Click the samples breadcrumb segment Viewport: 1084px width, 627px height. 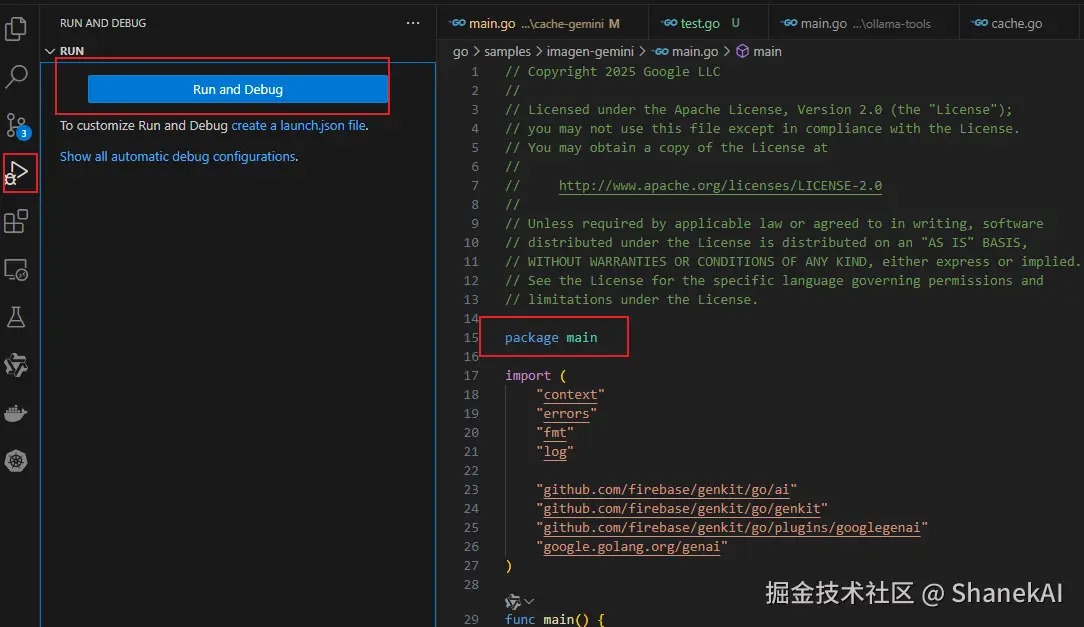pyautogui.click(x=507, y=51)
